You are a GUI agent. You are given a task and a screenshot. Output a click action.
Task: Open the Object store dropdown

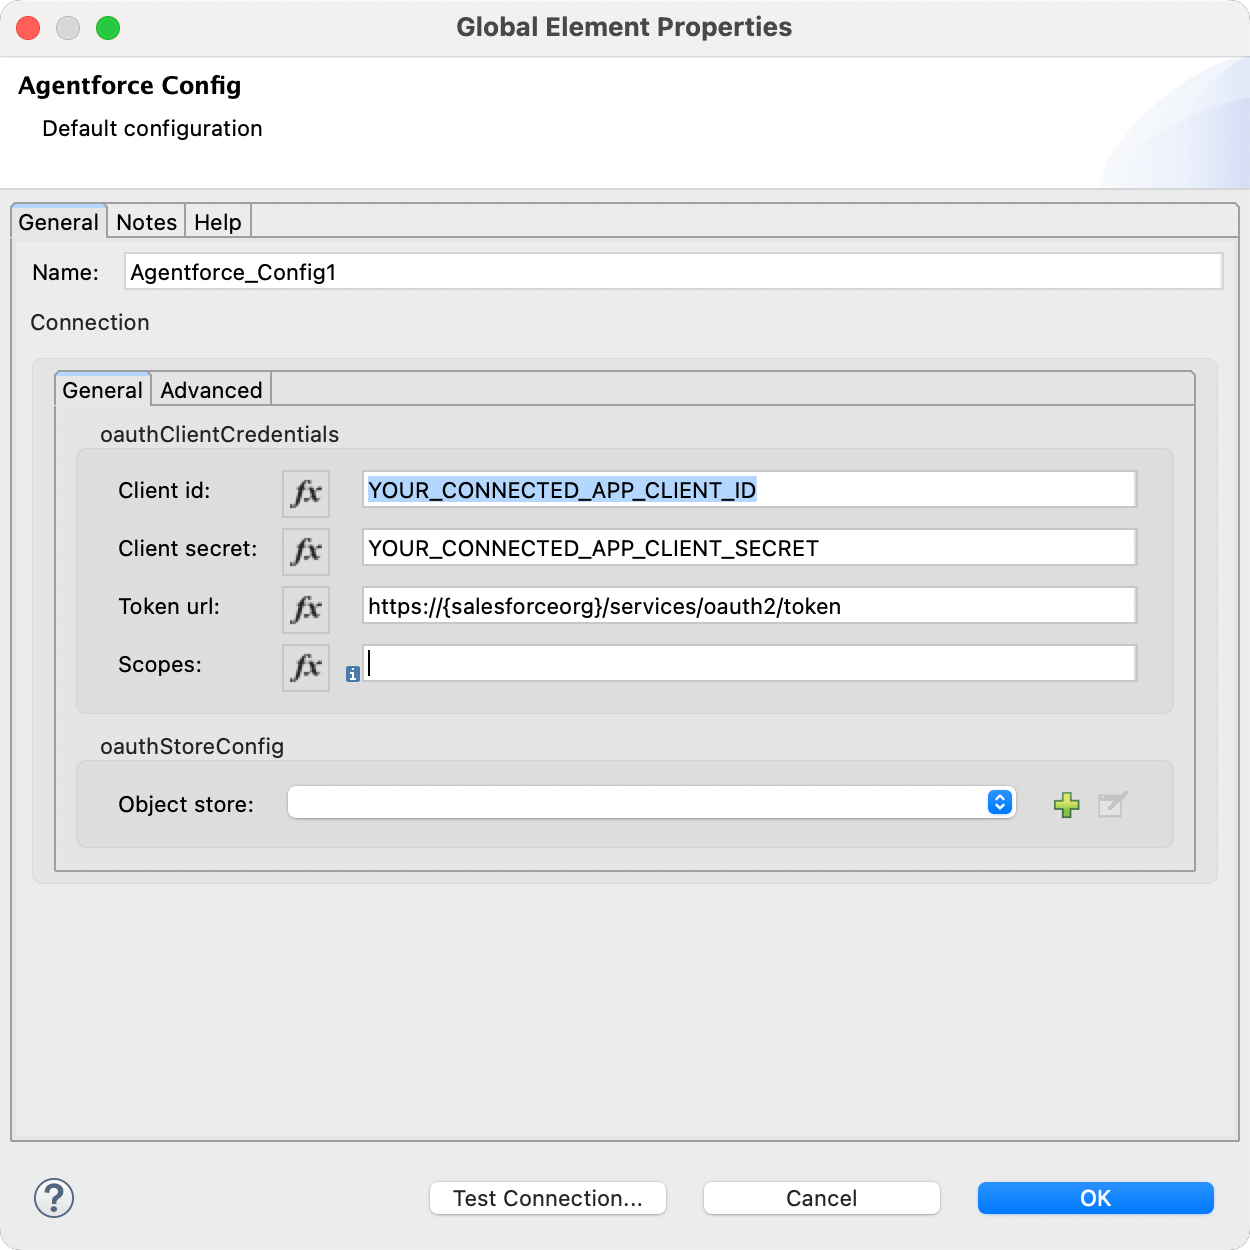pyautogui.click(x=652, y=802)
